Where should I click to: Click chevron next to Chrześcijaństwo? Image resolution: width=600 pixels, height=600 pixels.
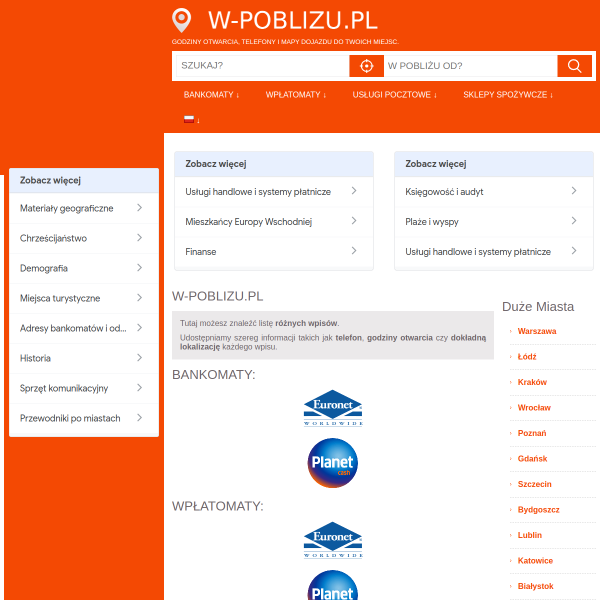(139, 238)
